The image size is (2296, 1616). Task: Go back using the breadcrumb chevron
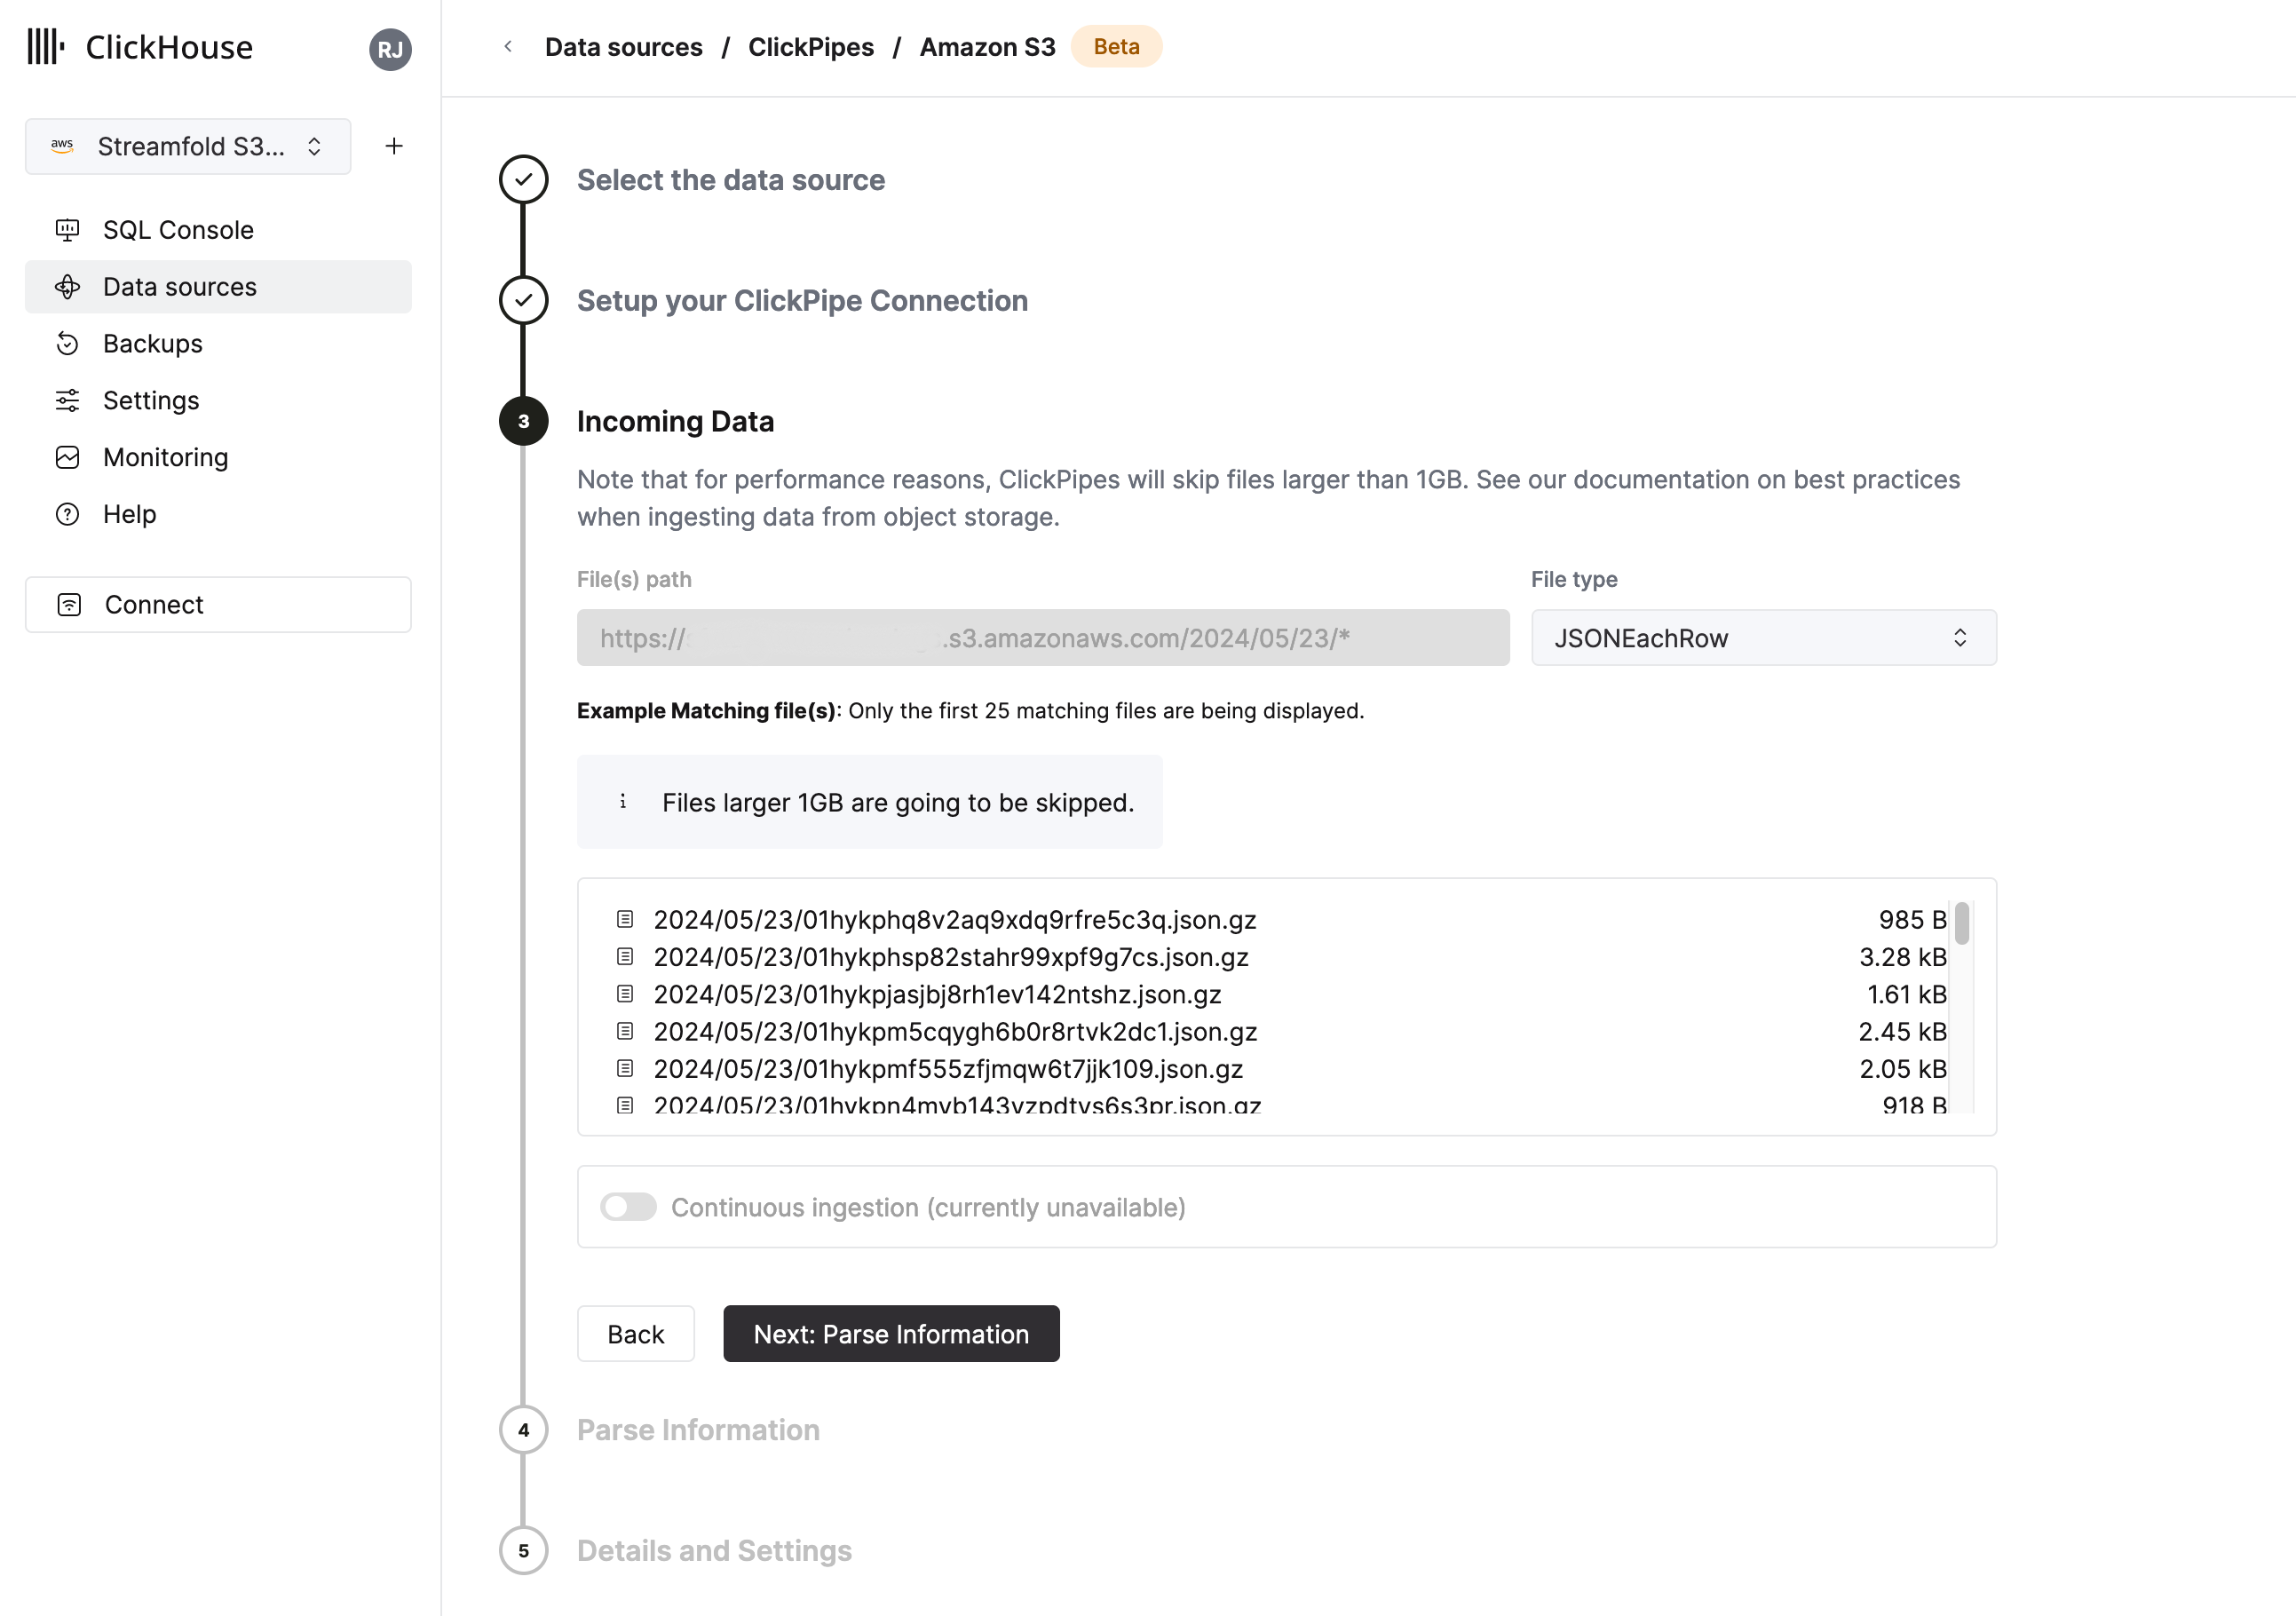pos(508,46)
